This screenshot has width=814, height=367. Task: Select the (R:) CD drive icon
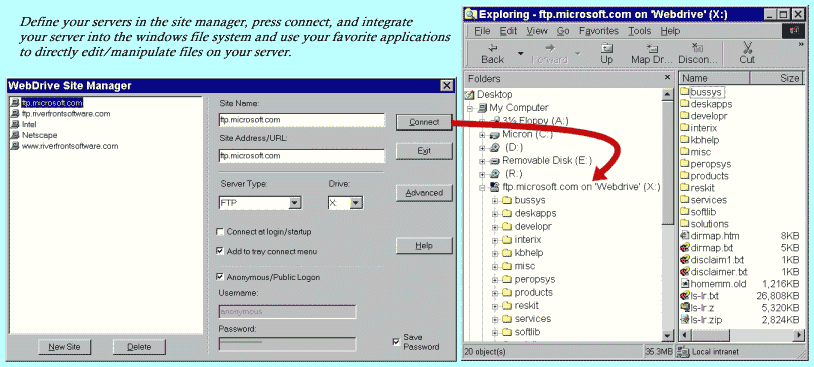[x=495, y=173]
